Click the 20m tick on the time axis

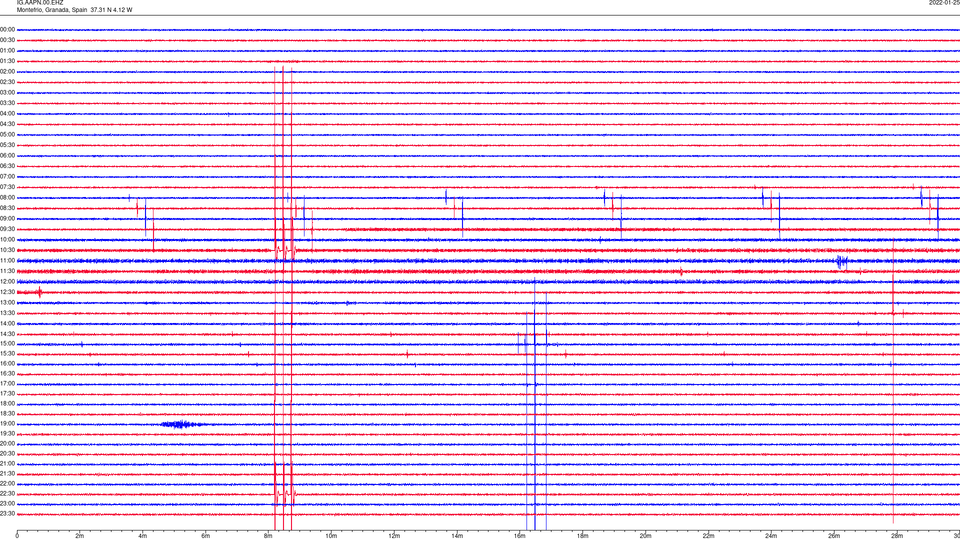point(645,536)
